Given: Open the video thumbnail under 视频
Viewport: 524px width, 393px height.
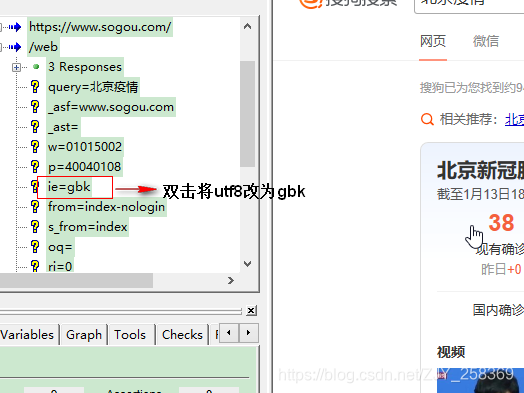Looking at the screenshot, I should [x=480, y=381].
